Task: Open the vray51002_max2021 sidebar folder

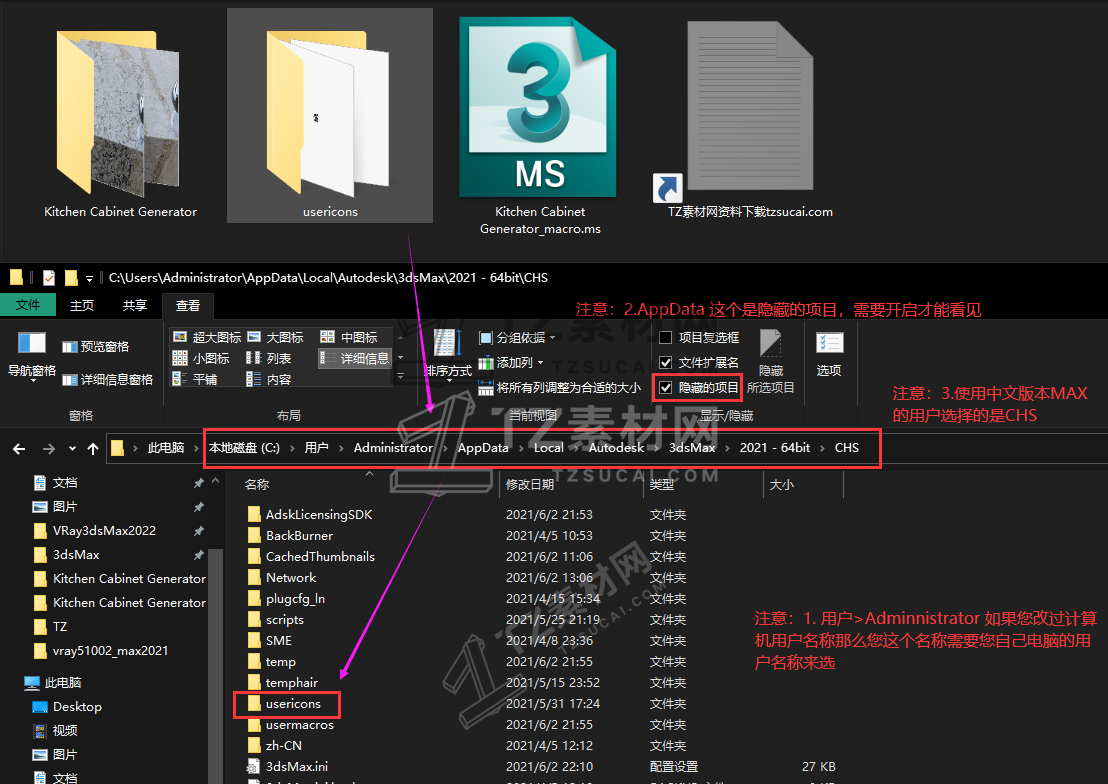Action: tap(110, 650)
